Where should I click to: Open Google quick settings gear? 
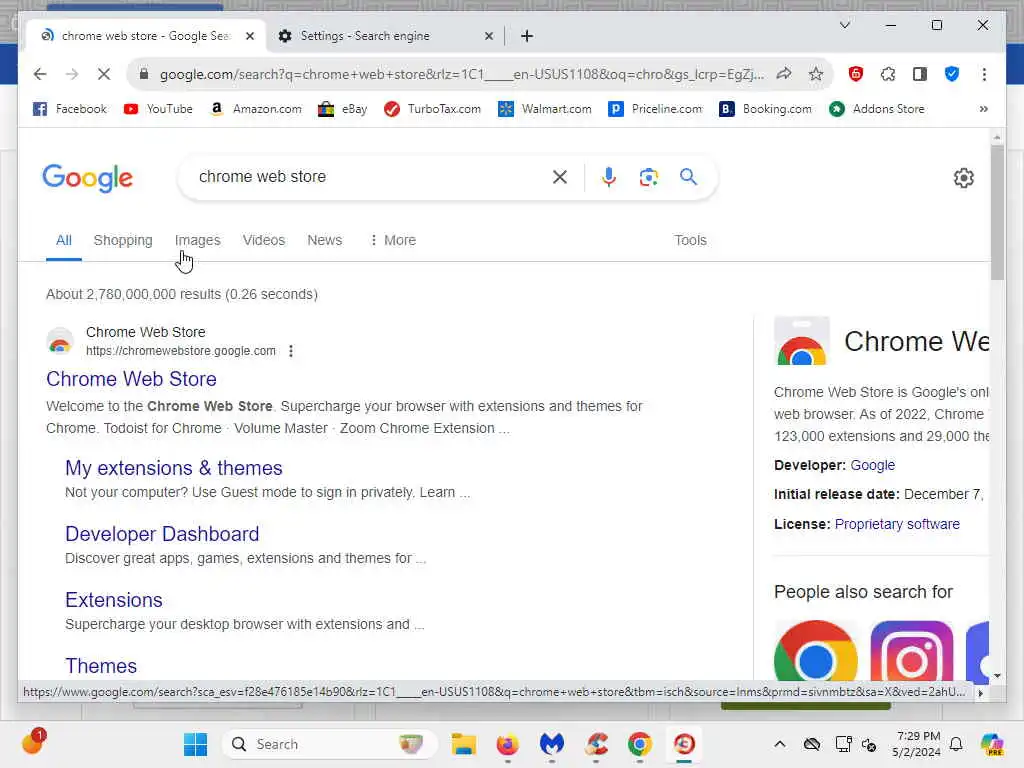click(963, 178)
